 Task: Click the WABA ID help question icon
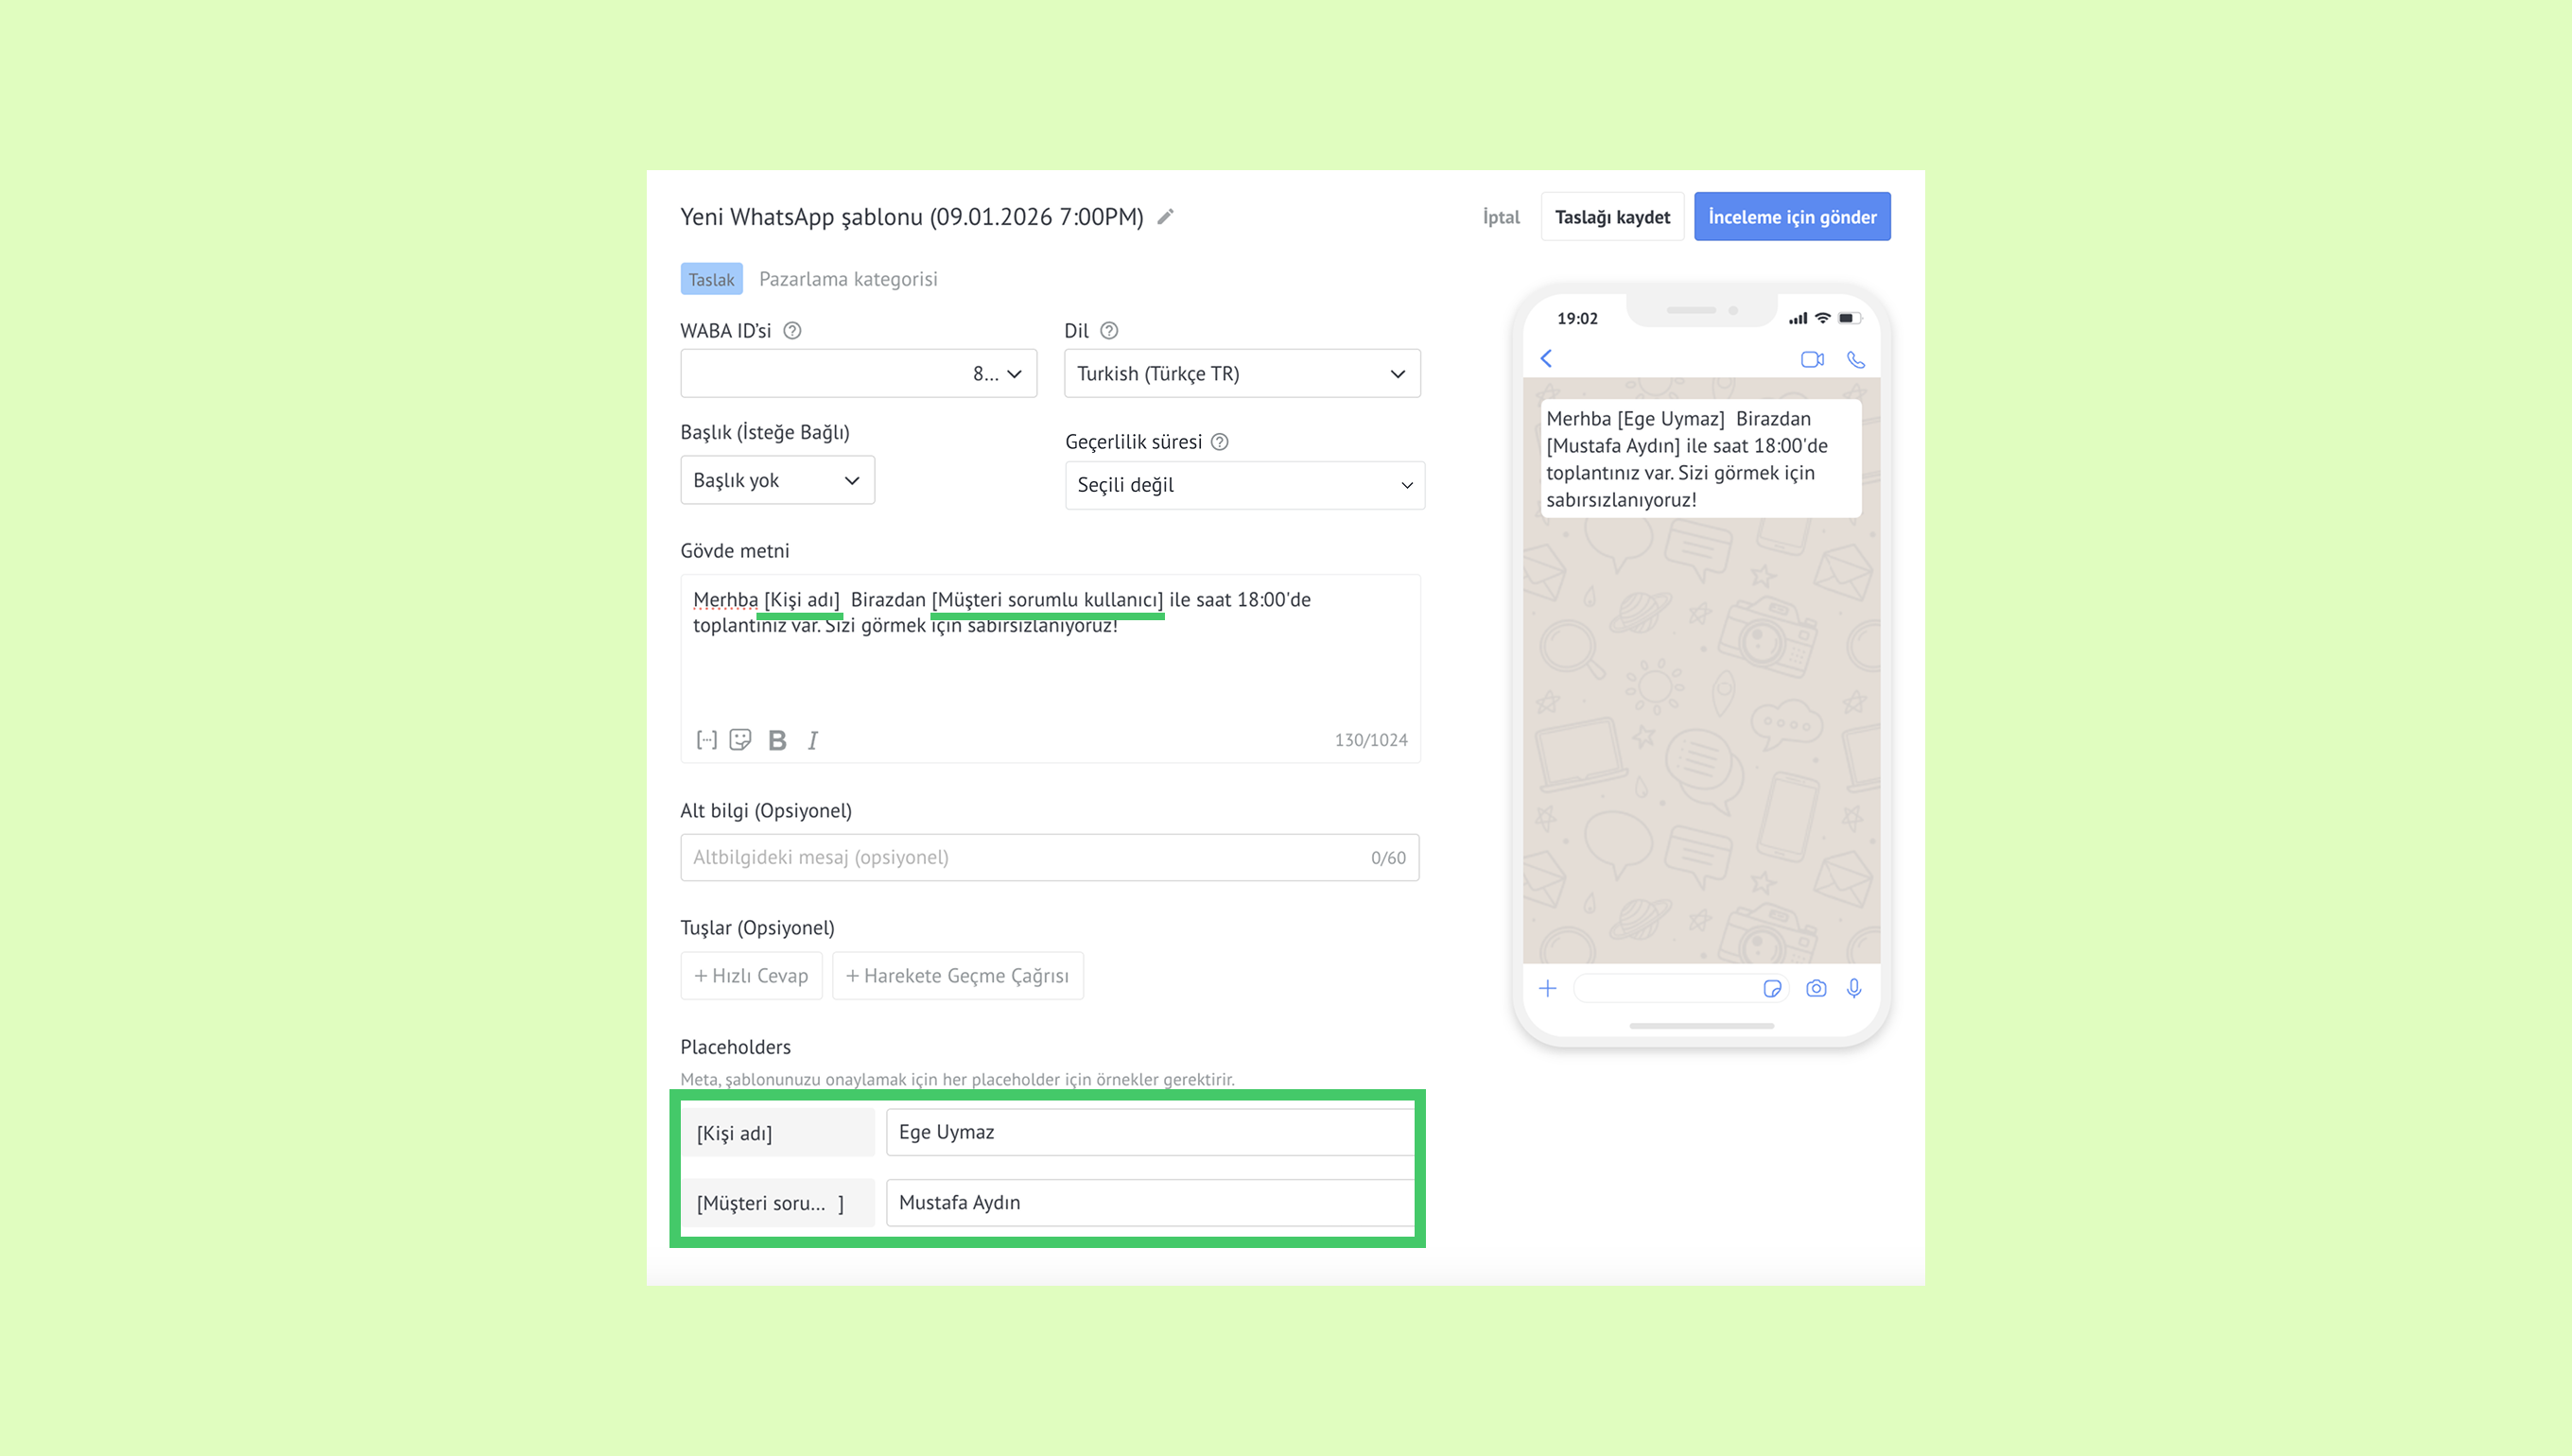click(x=792, y=331)
